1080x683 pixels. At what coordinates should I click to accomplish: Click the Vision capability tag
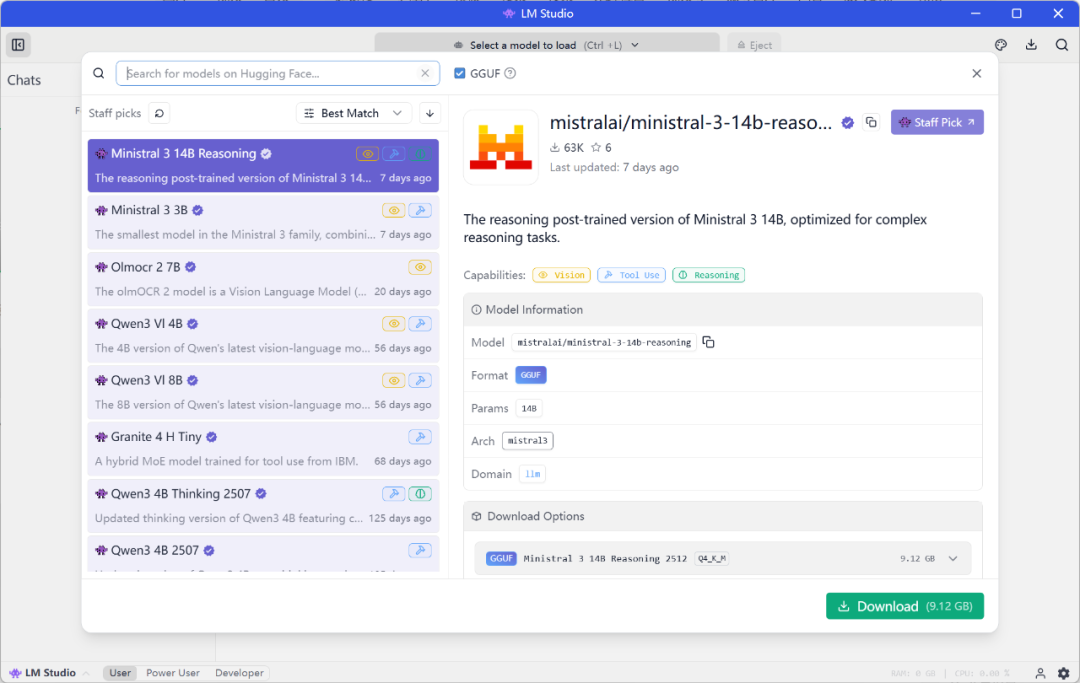click(x=562, y=275)
